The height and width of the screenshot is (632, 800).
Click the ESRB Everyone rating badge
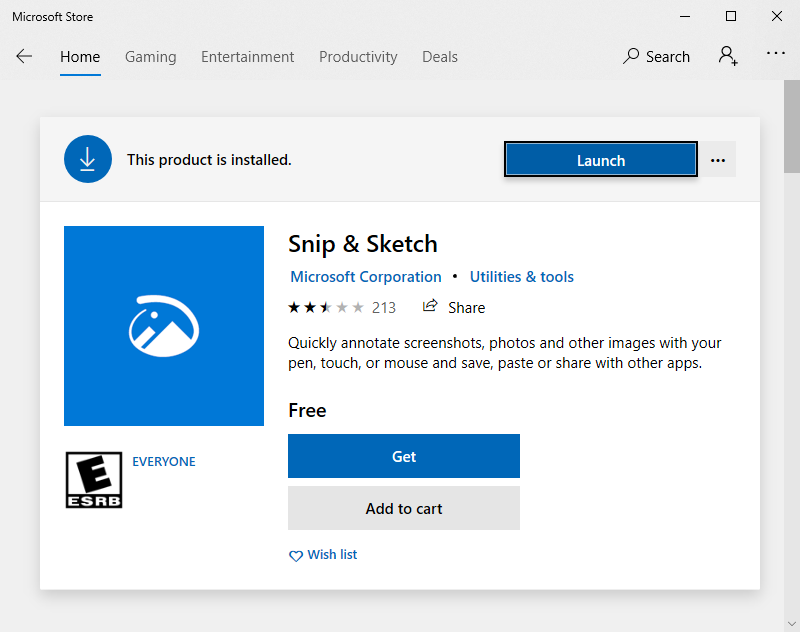[x=94, y=480]
